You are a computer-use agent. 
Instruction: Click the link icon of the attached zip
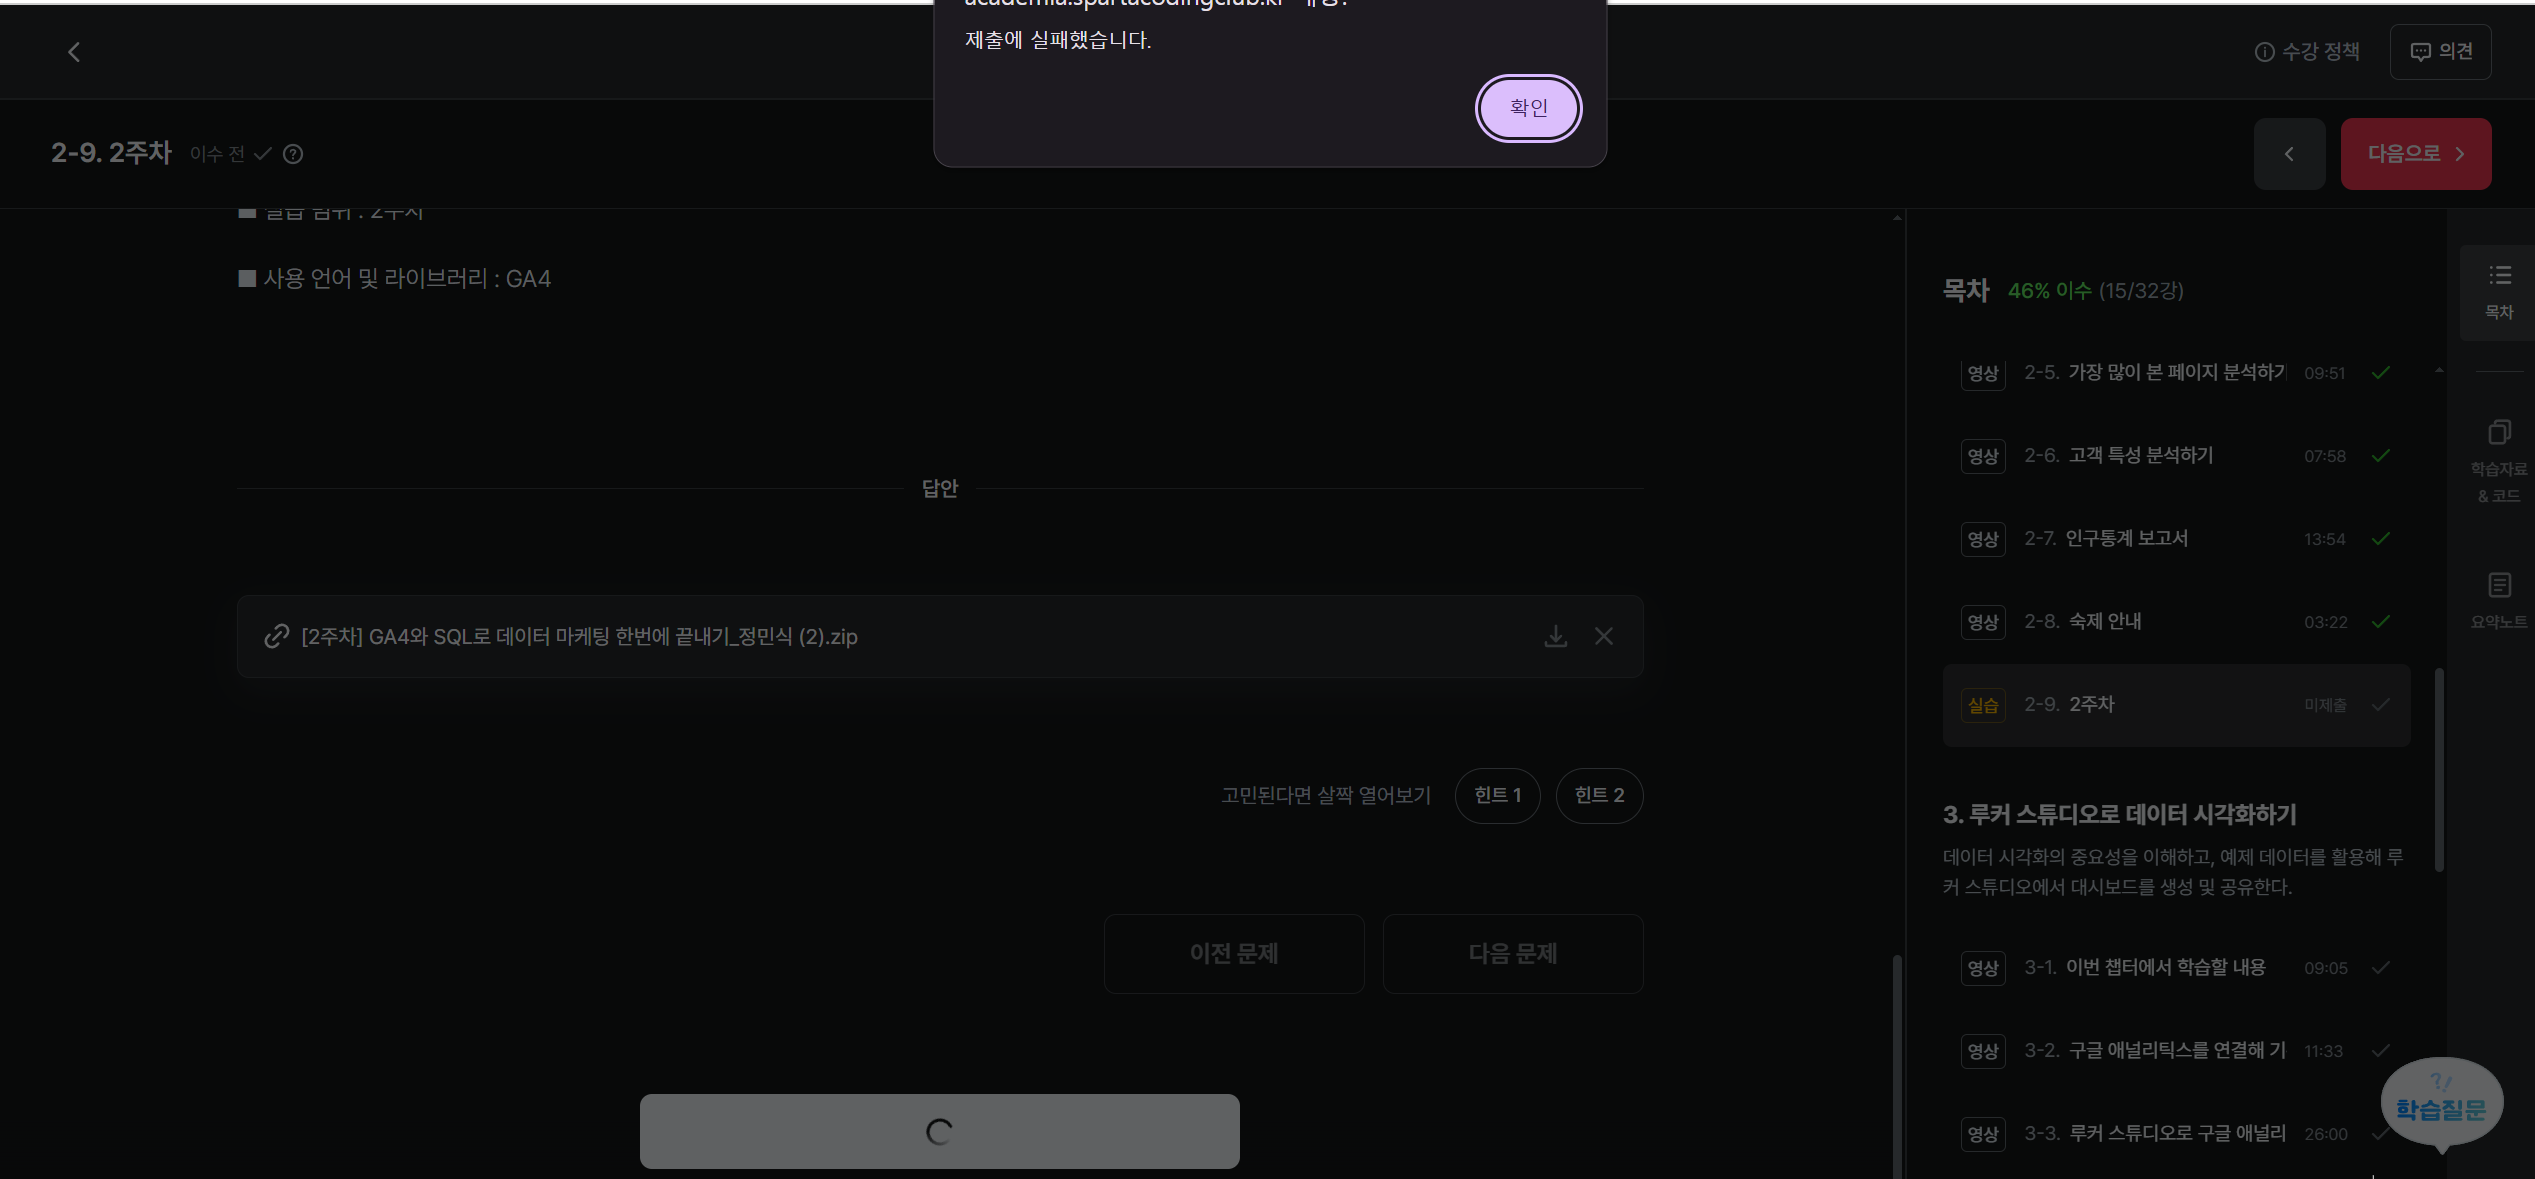[x=276, y=636]
